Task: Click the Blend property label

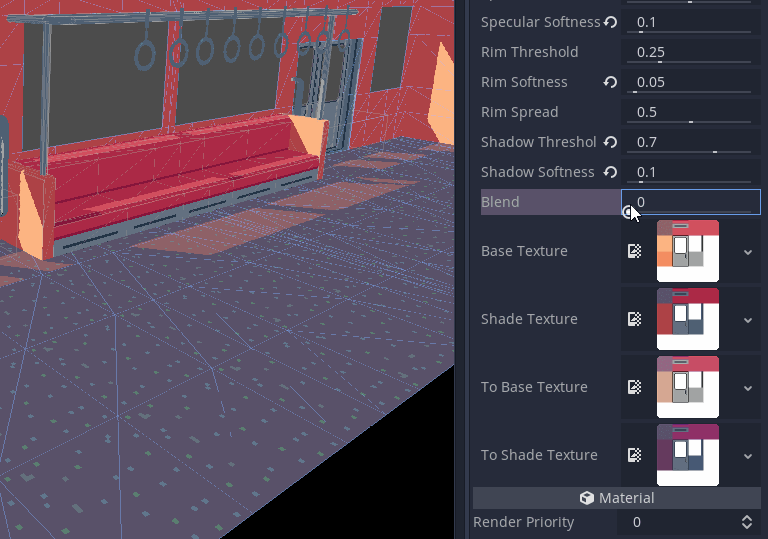Action: [500, 202]
